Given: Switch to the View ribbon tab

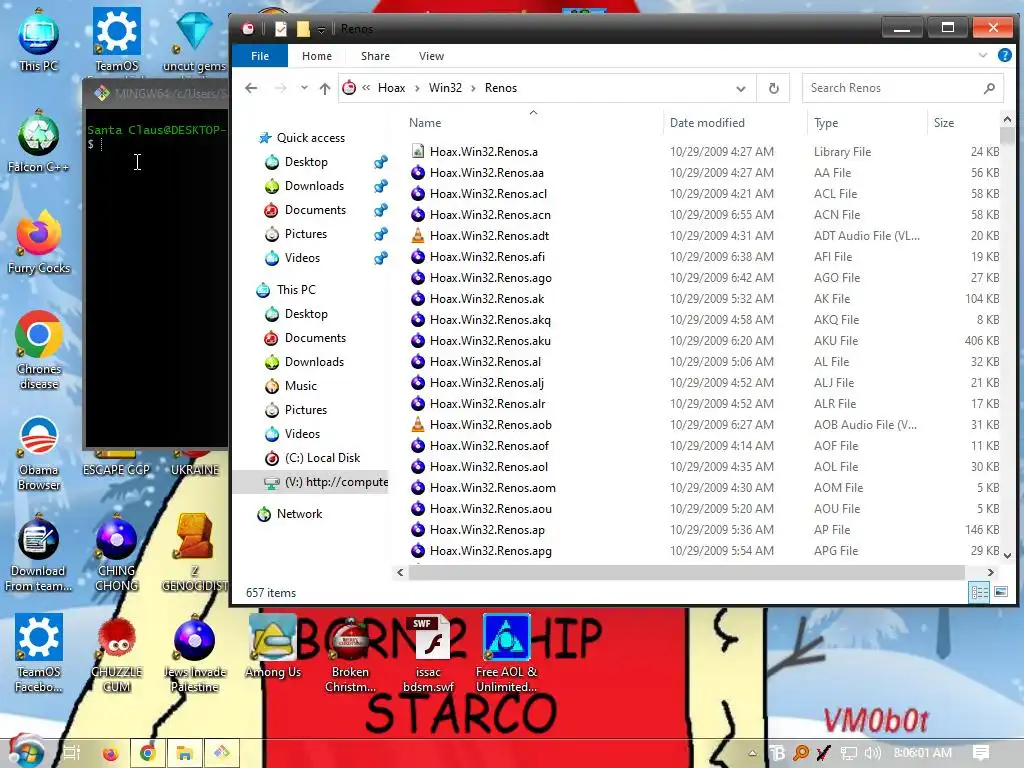Looking at the screenshot, I should click(431, 56).
